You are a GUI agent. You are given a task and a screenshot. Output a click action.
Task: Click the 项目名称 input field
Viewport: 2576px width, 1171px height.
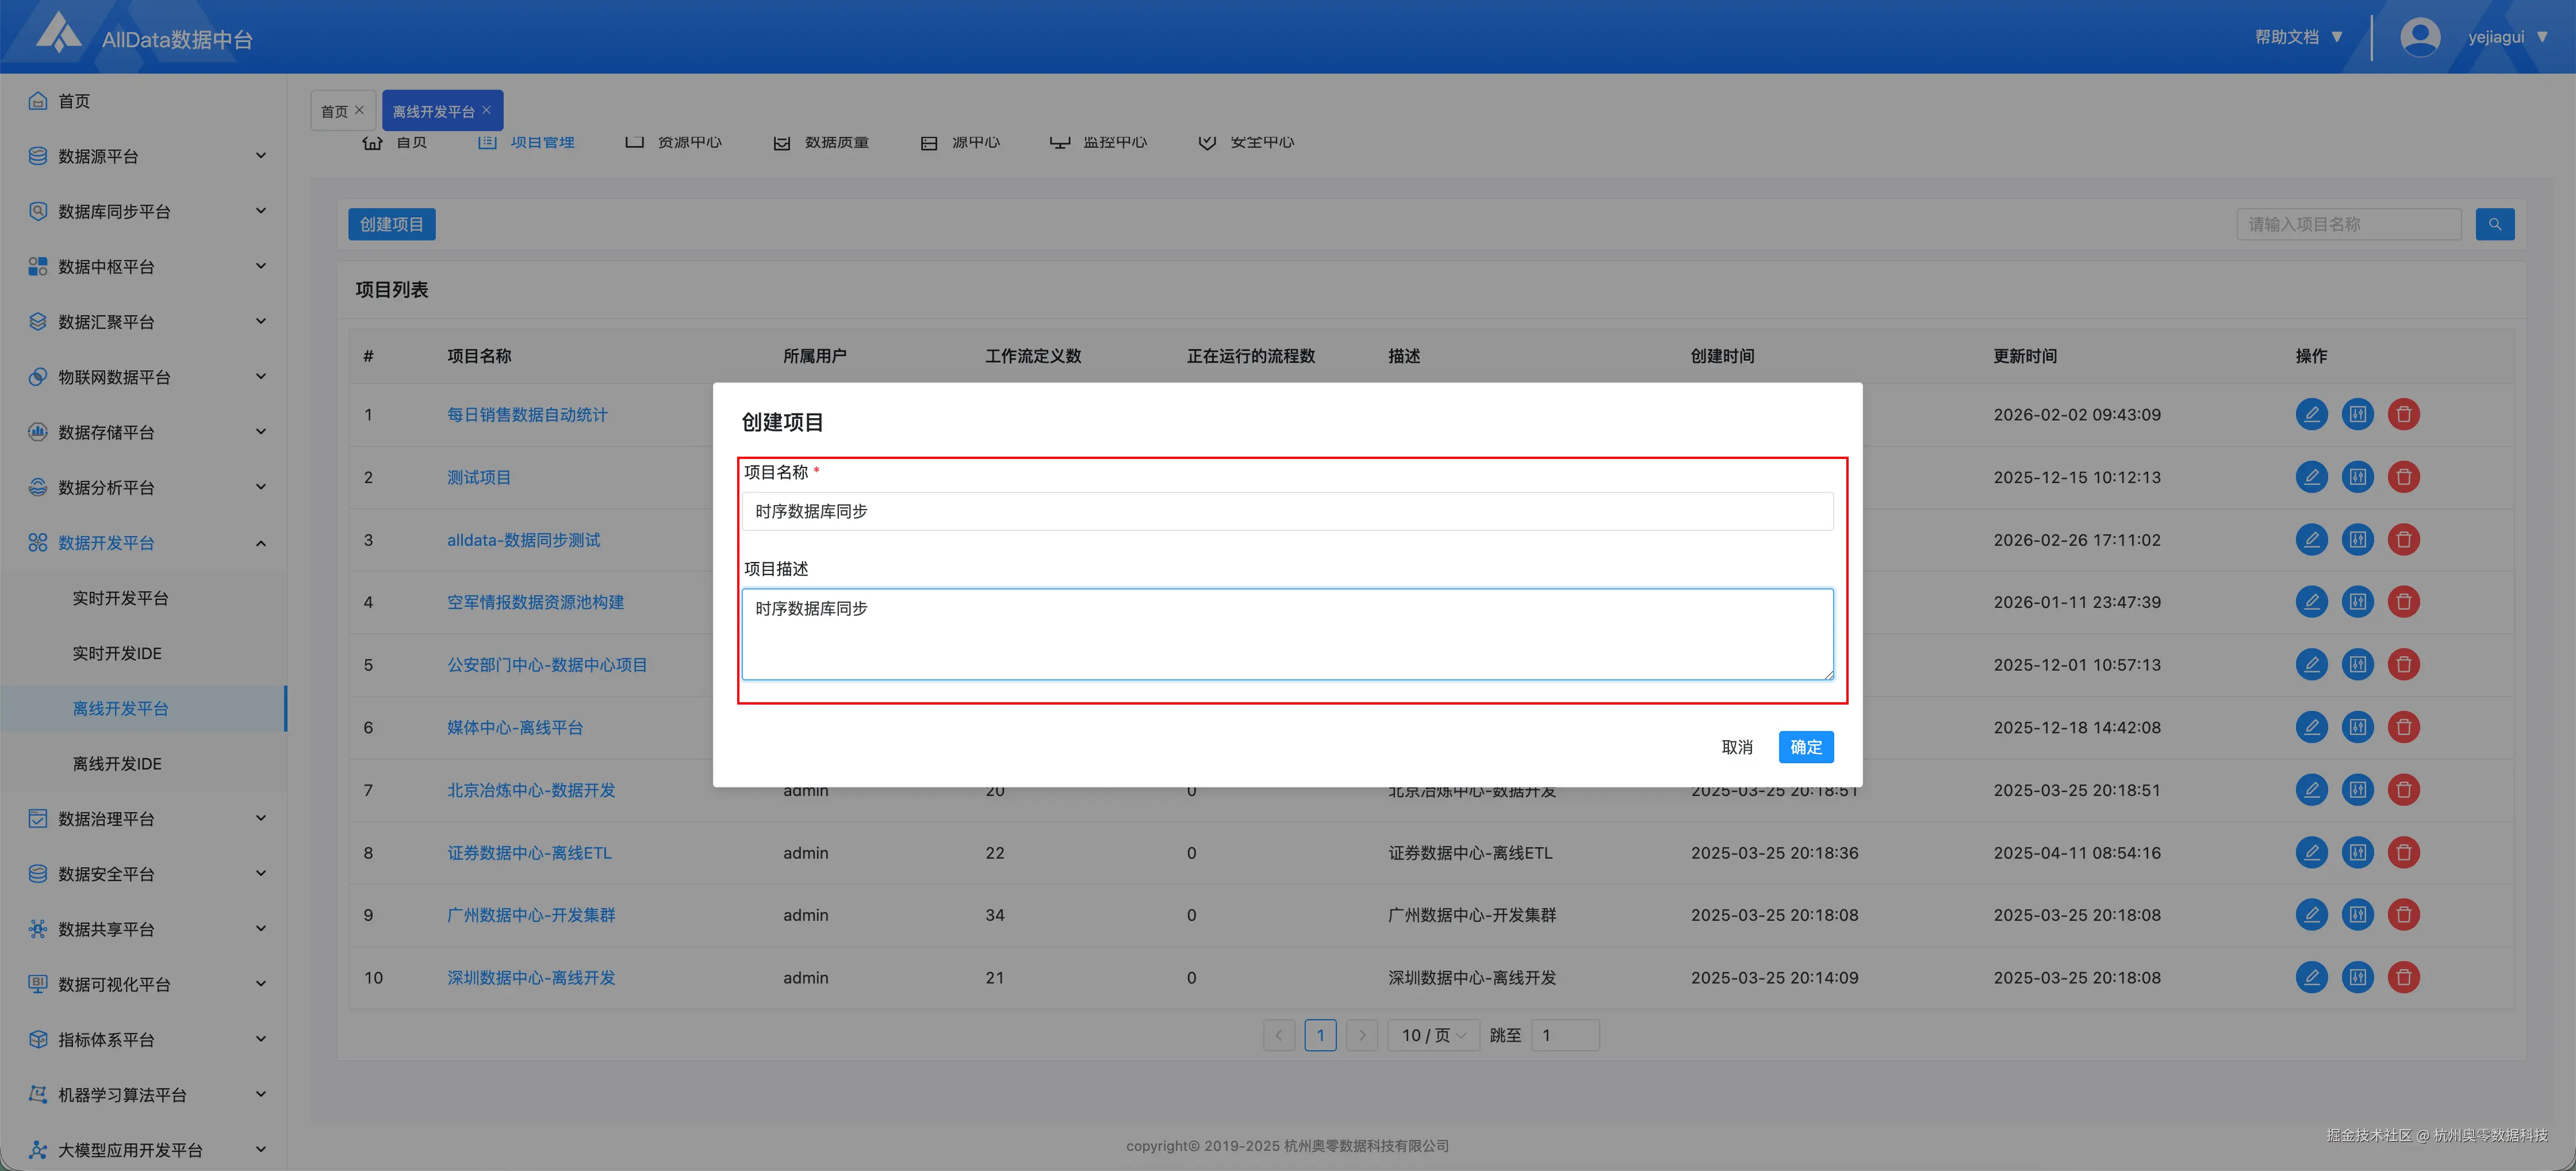[x=1287, y=511]
